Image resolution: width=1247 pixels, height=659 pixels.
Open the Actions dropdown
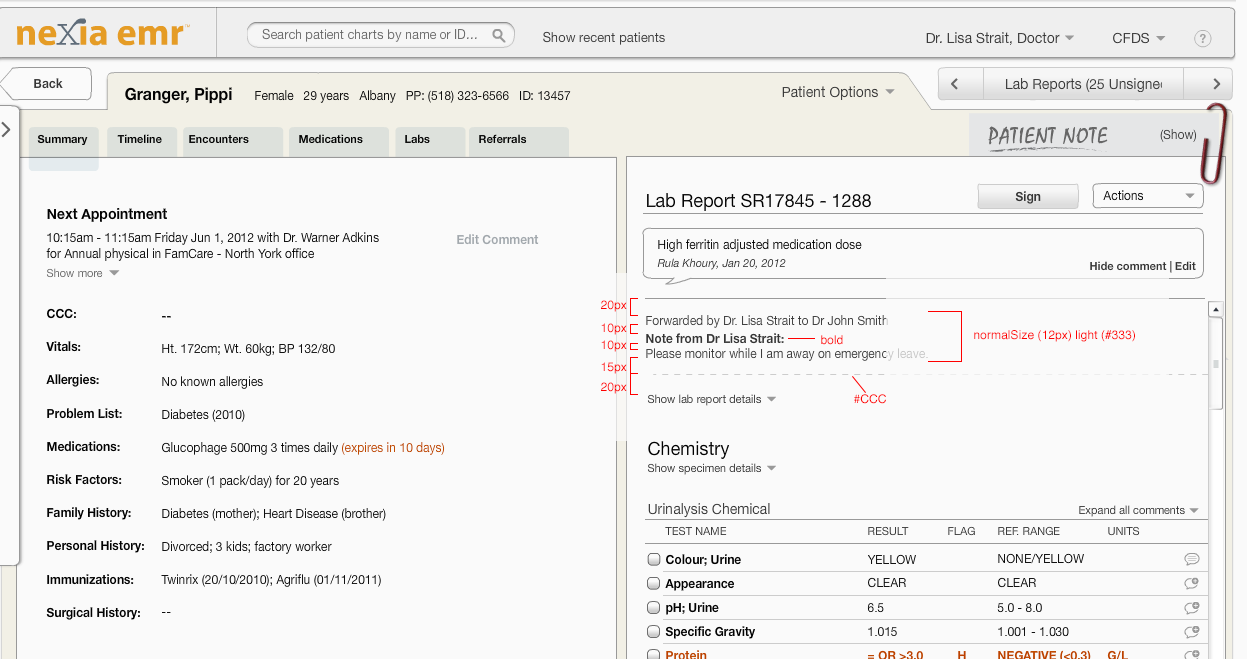pos(1147,196)
